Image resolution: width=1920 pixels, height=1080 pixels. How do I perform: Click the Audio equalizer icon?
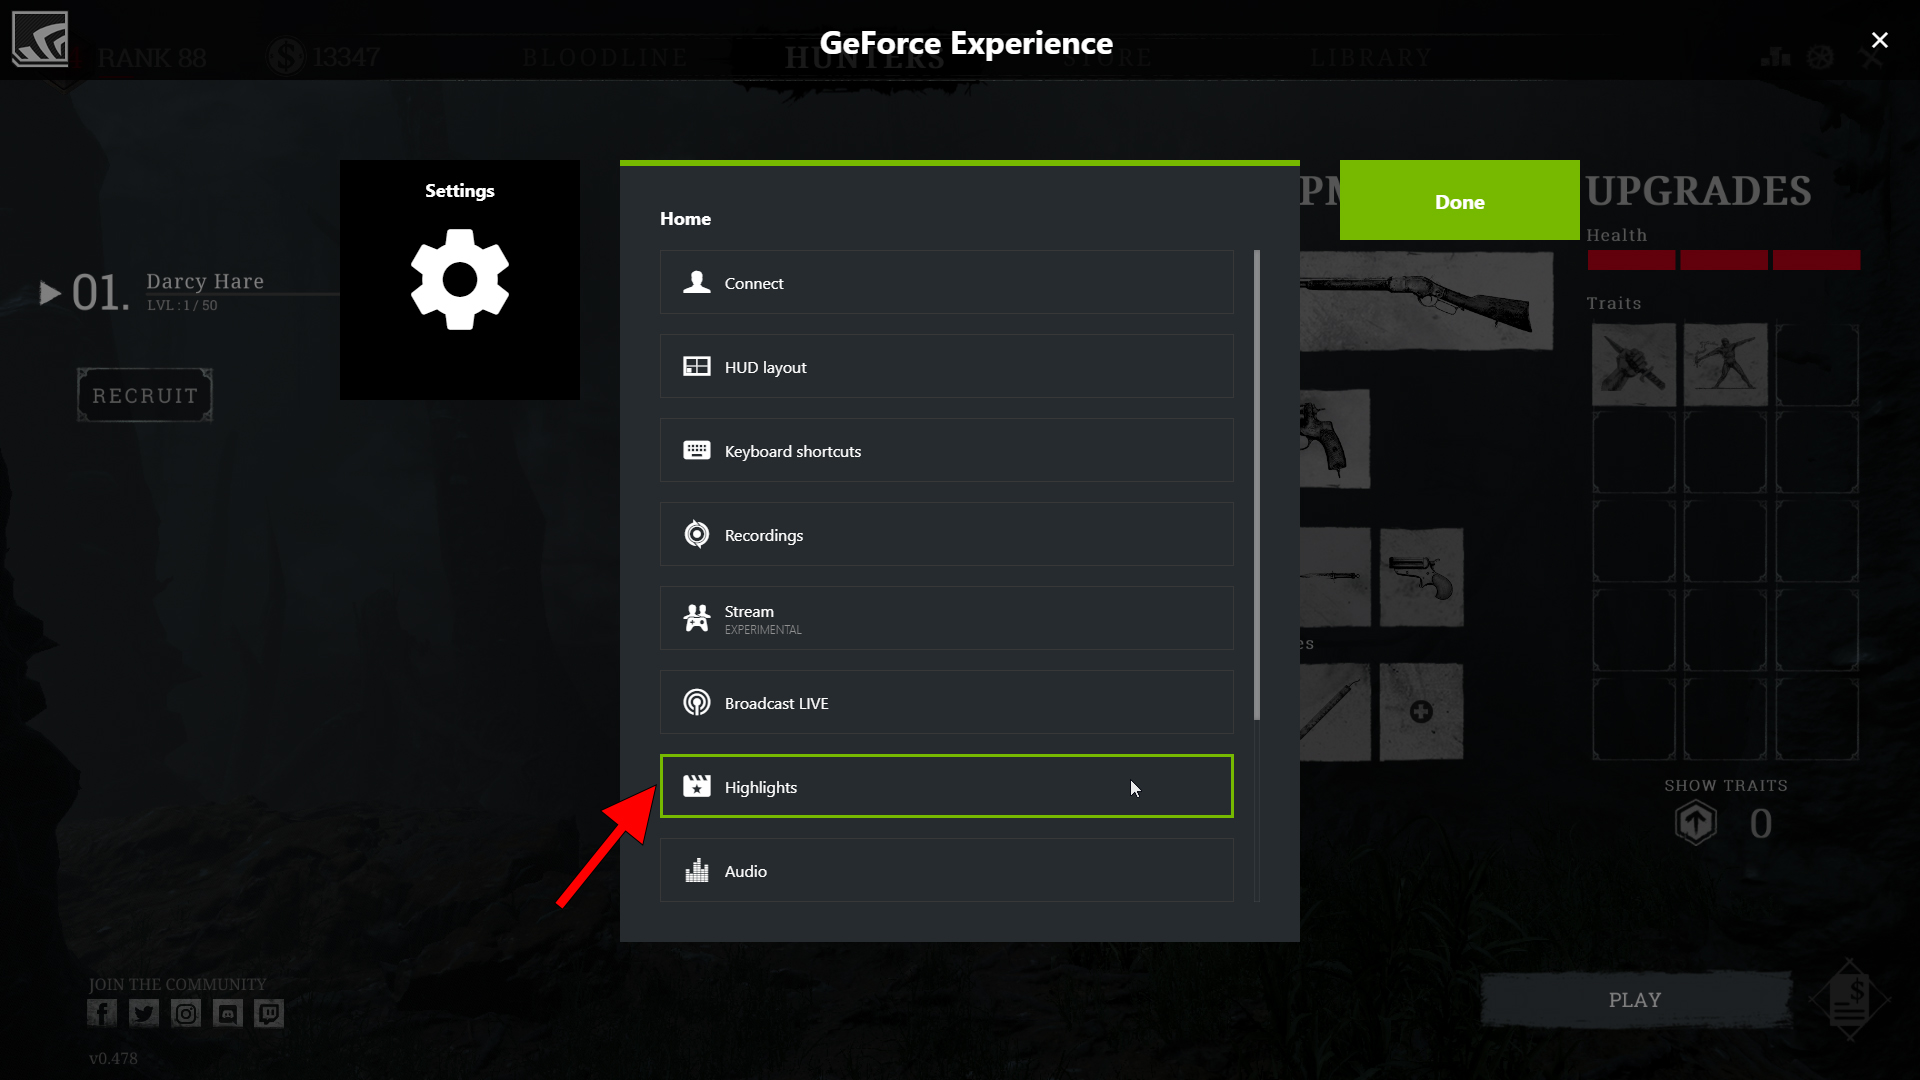pyautogui.click(x=696, y=871)
